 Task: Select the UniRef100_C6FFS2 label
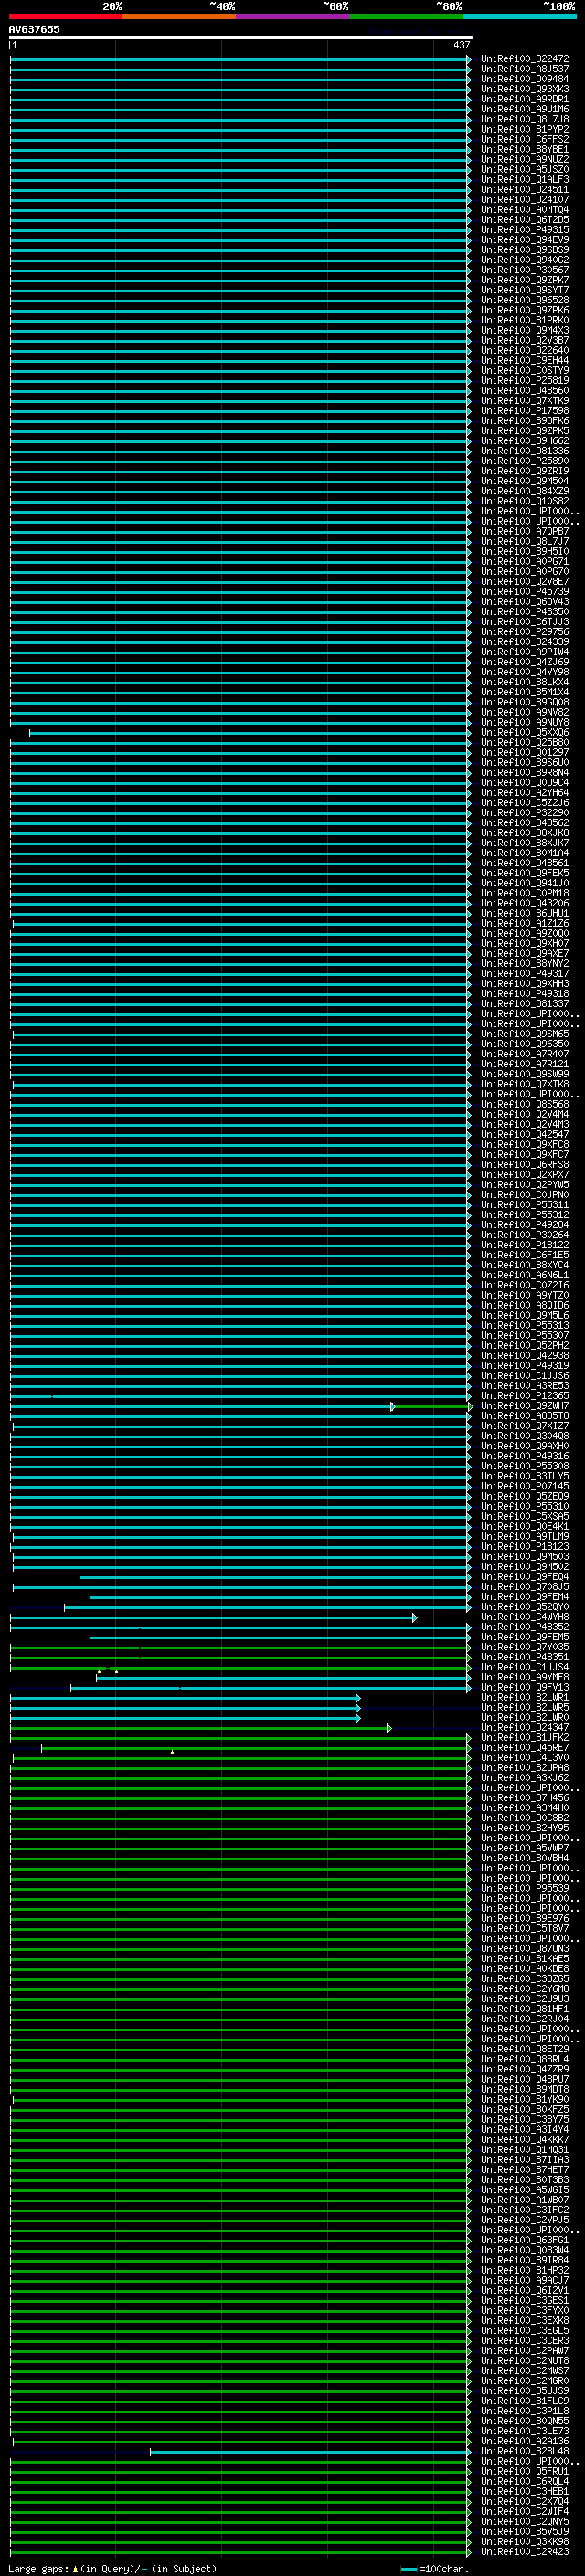click(525, 139)
